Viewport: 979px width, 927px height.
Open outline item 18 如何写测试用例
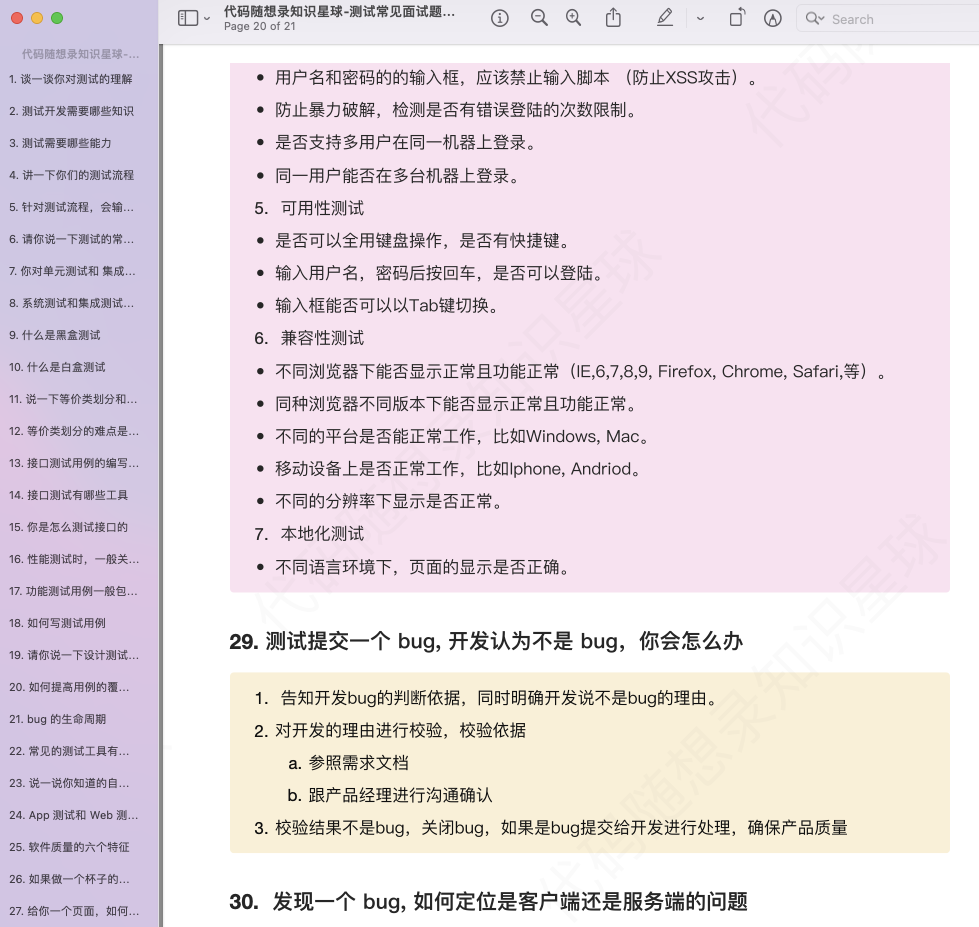[57, 623]
